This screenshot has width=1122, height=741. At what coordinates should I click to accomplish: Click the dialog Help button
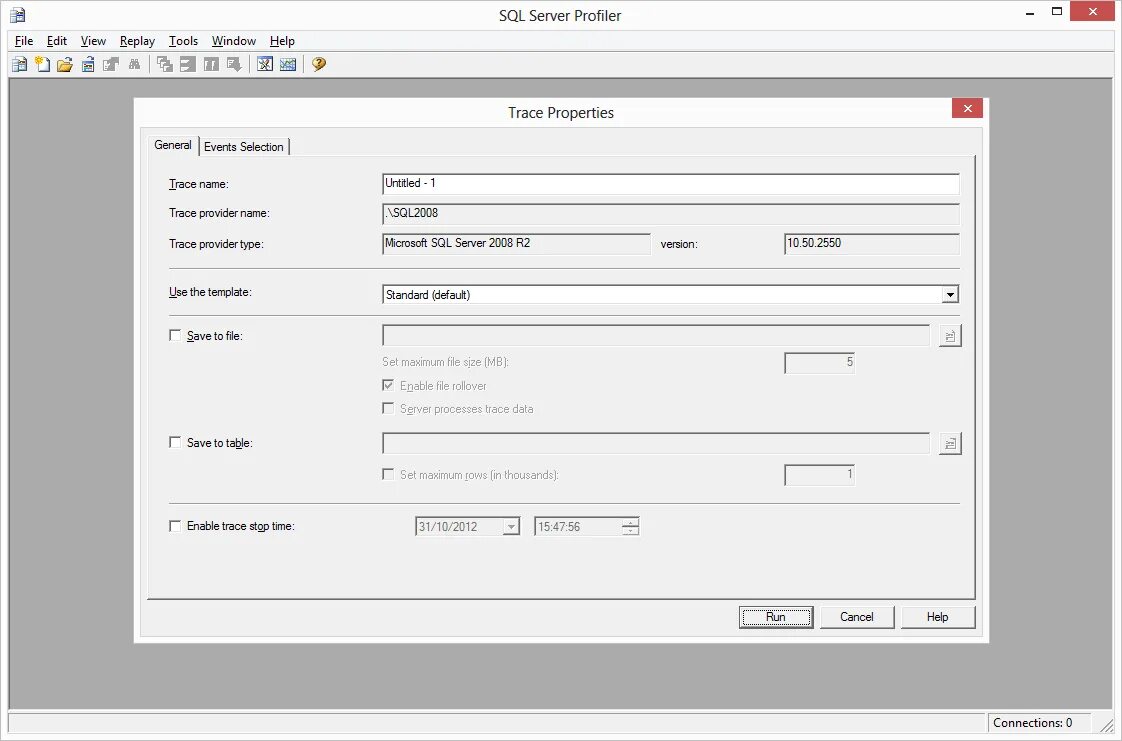click(937, 617)
